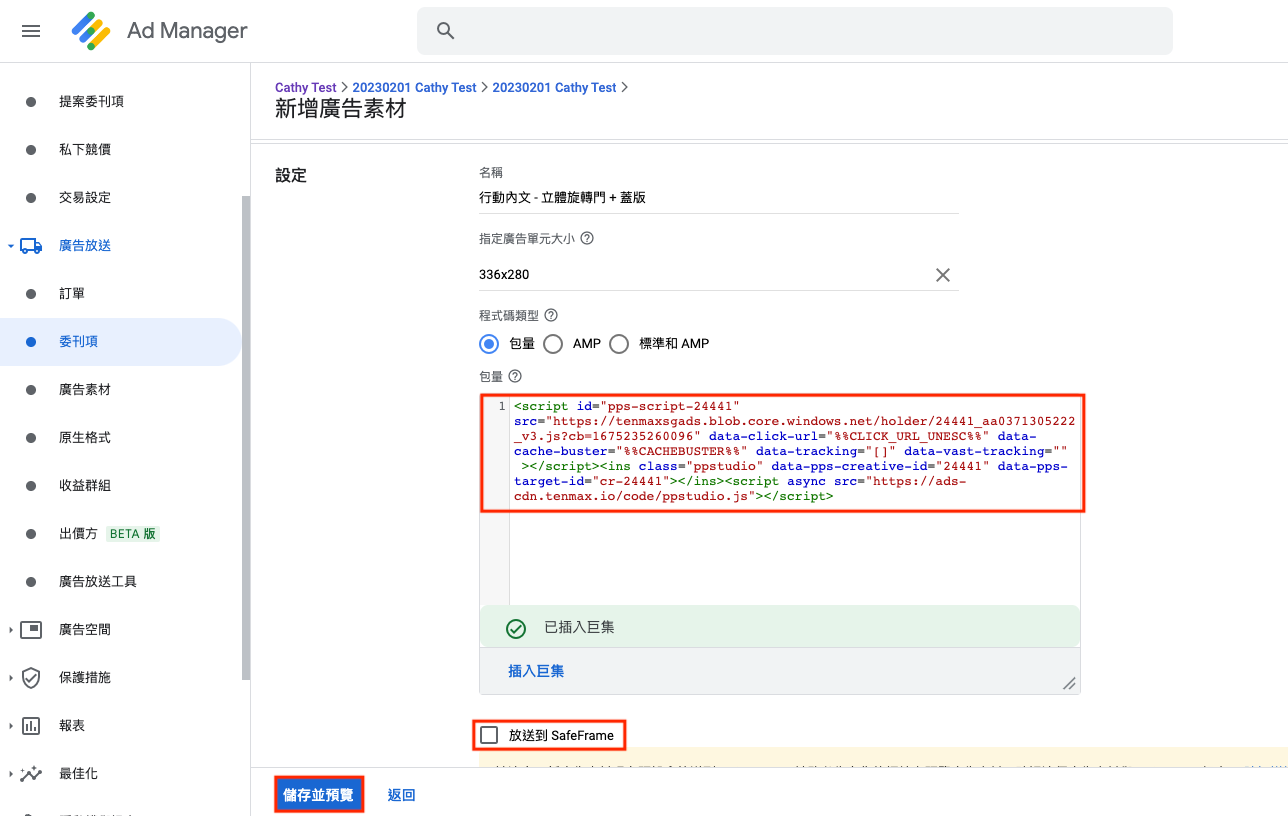Click the 儲存並預覽 button
This screenshot has height=816, width=1288.
[318, 795]
